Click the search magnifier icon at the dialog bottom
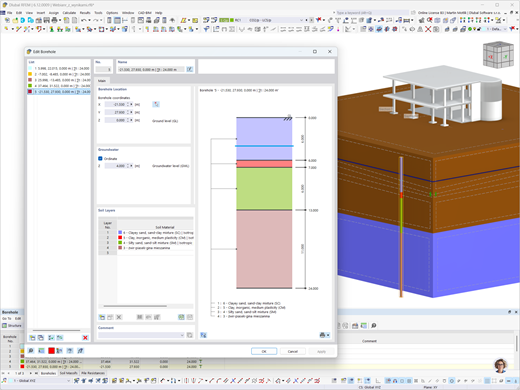This screenshot has width=520, height=390. point(31,351)
